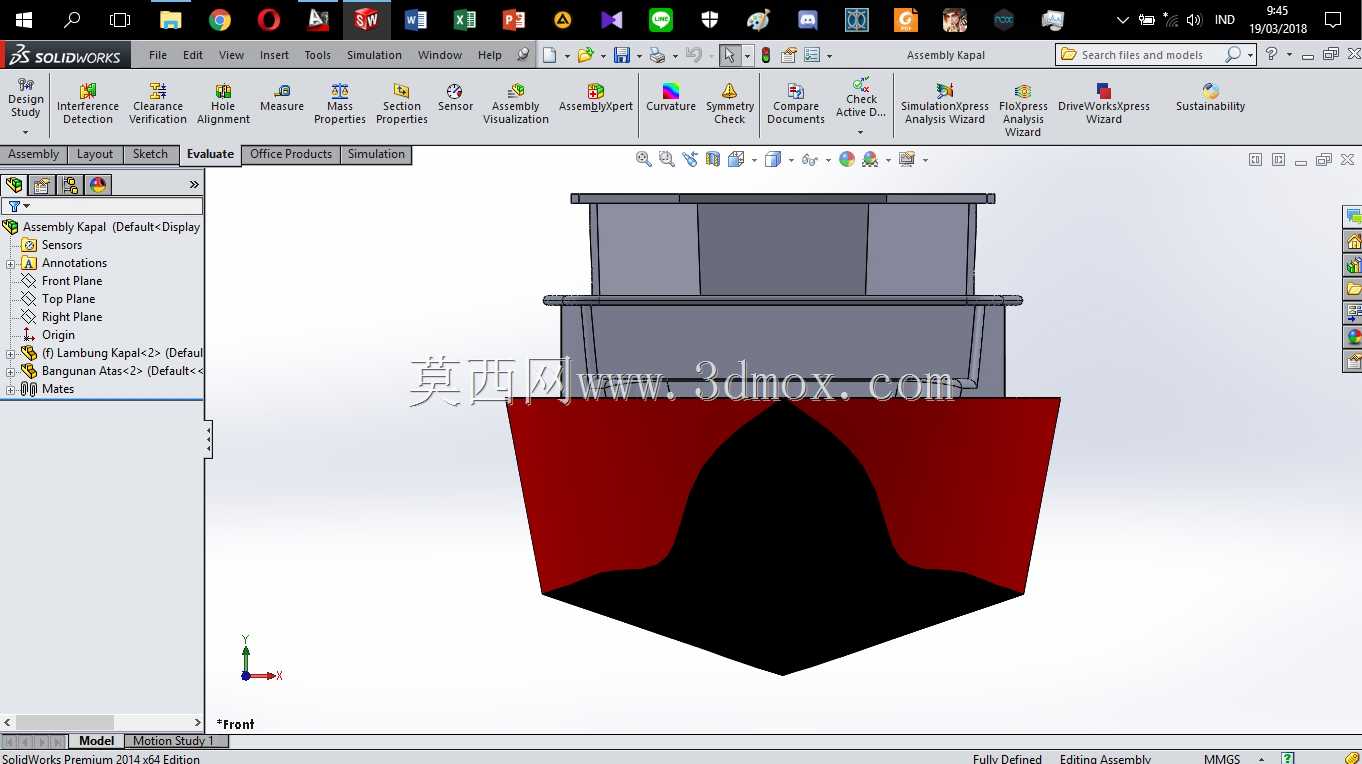Open the Display Style dropdown arrow

791,160
